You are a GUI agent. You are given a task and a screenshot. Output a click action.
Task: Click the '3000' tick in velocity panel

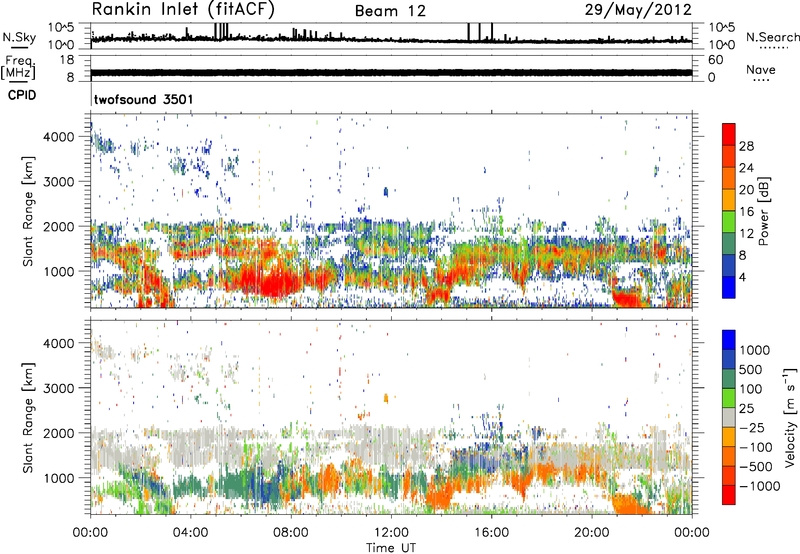pos(59,388)
